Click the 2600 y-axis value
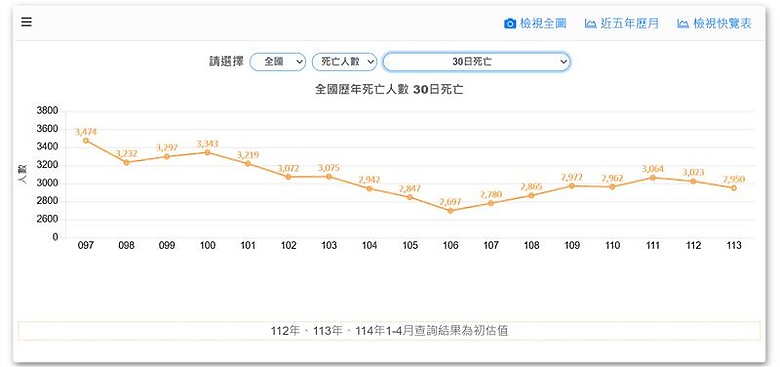 (x=47, y=219)
